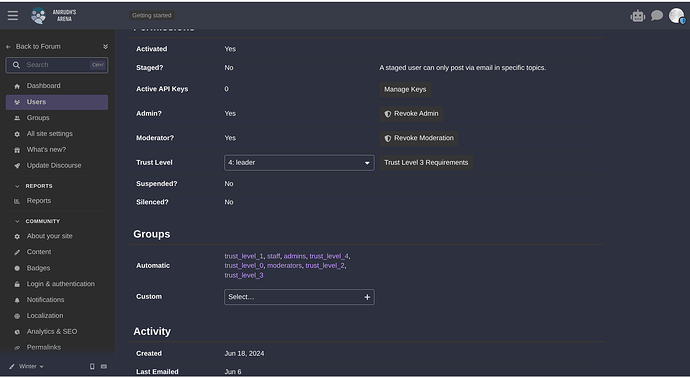Click the Badges certificate icon
690x377 pixels.
(17, 268)
